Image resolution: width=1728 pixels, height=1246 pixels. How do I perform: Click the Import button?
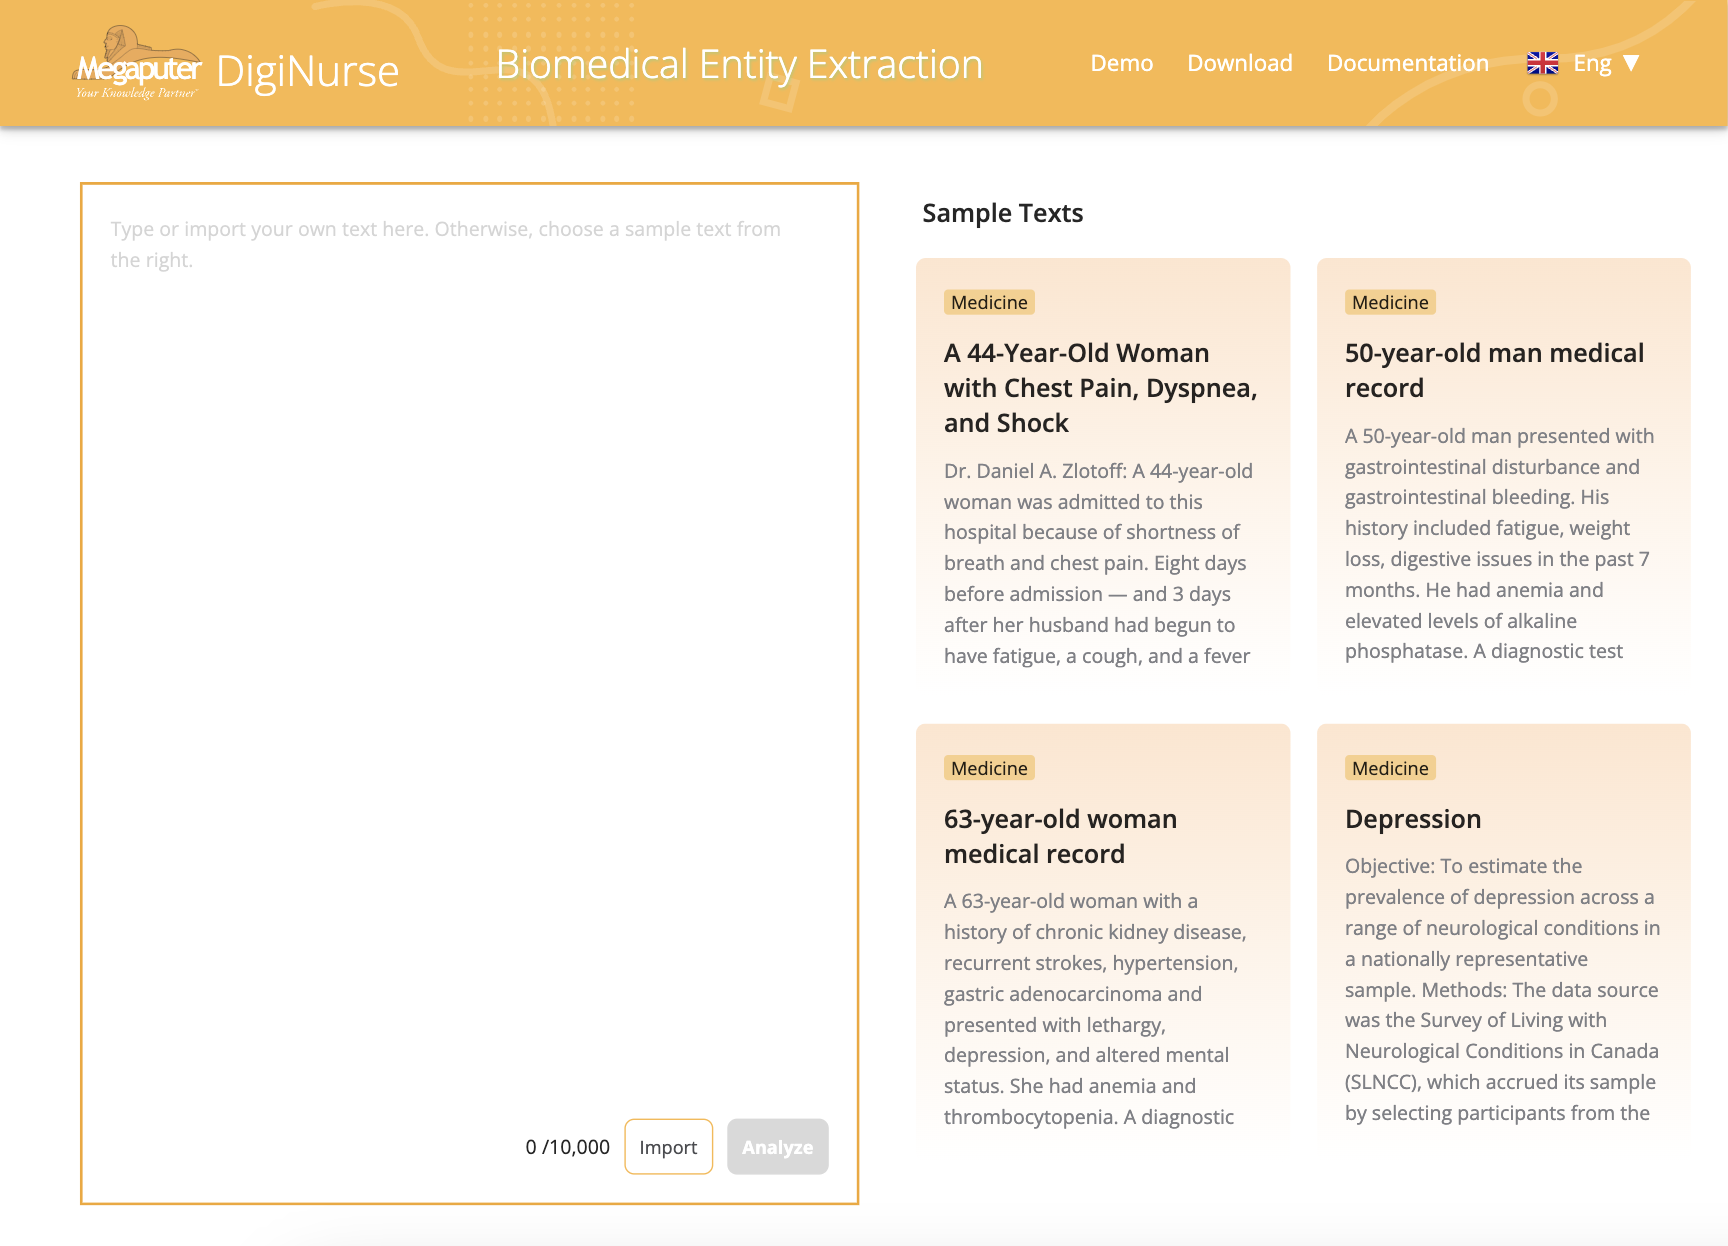click(x=668, y=1146)
